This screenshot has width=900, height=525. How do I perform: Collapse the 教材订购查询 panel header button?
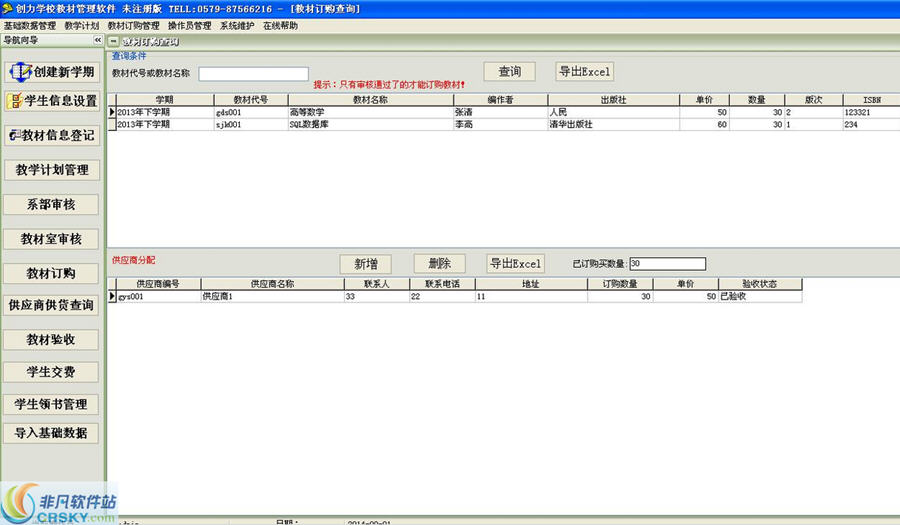(113, 41)
